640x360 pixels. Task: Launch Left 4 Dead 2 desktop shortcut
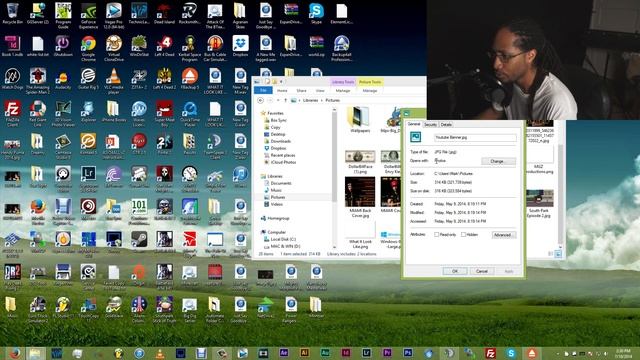(x=164, y=79)
